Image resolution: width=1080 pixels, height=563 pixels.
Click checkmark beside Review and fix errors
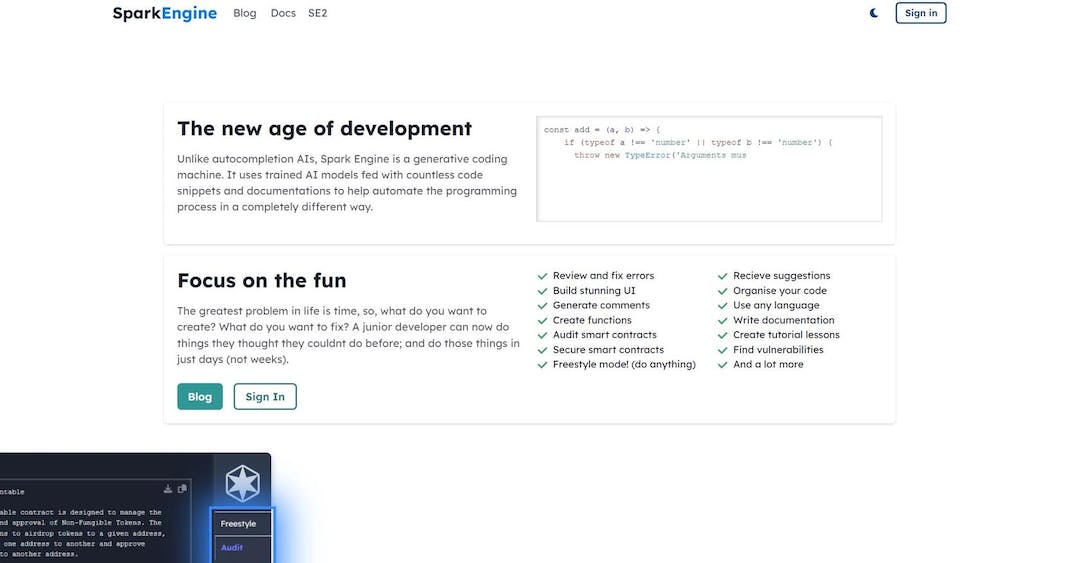click(x=542, y=276)
